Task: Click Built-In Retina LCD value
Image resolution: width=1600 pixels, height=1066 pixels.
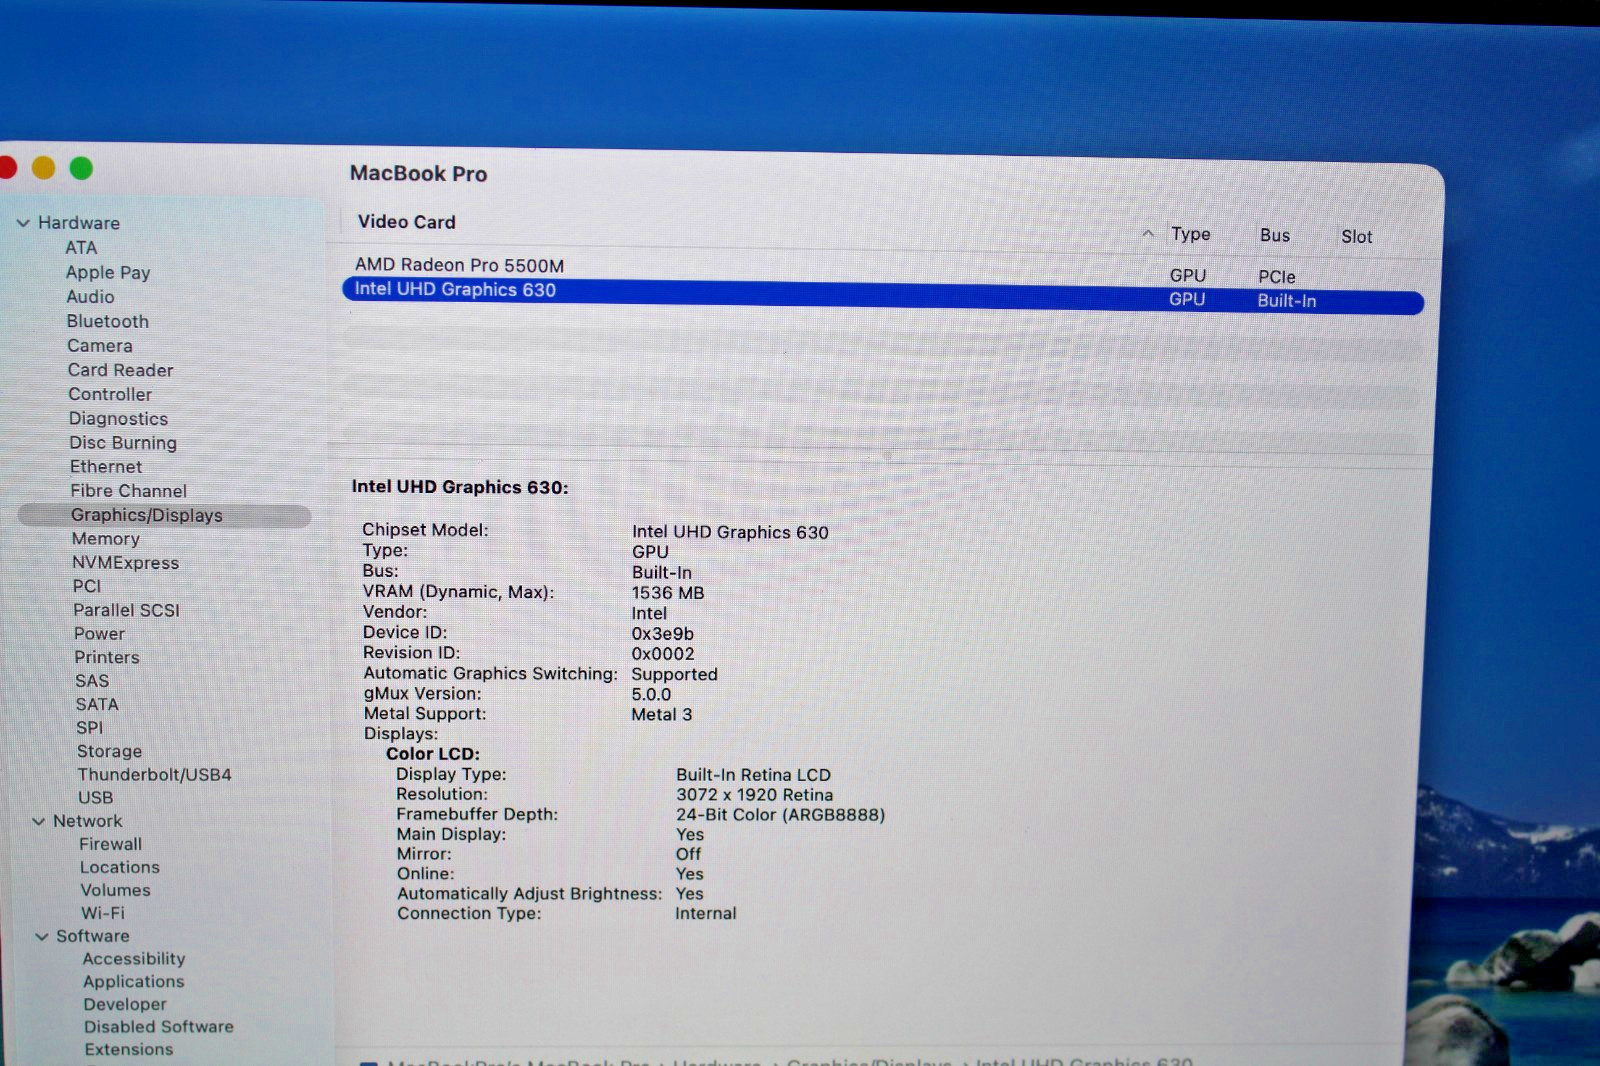Action: click(754, 775)
